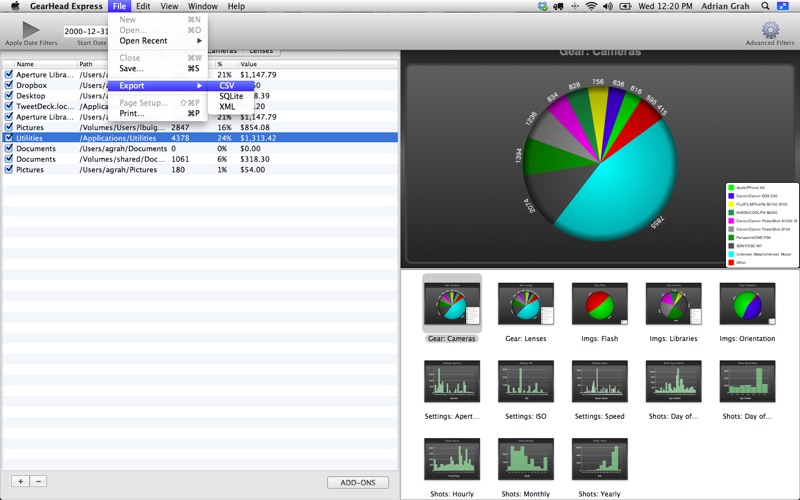Click the Adrian Grah user menu

pos(725,6)
